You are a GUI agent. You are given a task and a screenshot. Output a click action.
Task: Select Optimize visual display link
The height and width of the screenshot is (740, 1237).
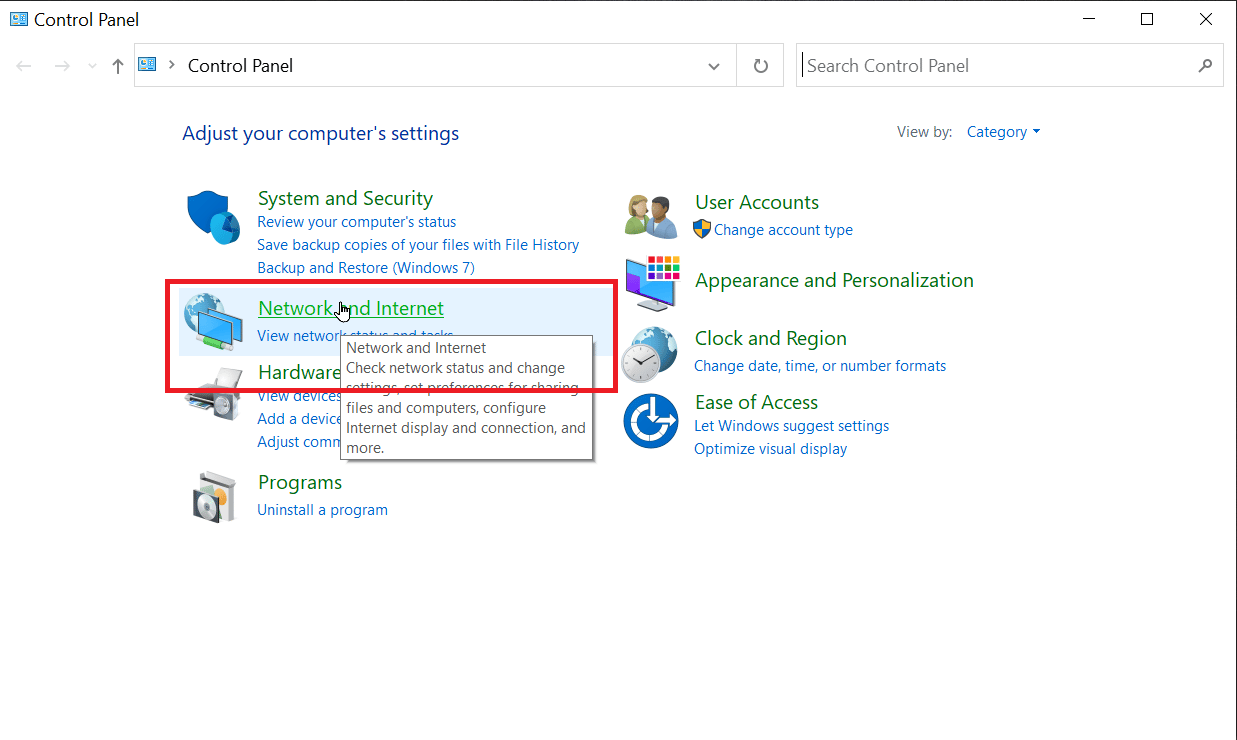(x=770, y=449)
